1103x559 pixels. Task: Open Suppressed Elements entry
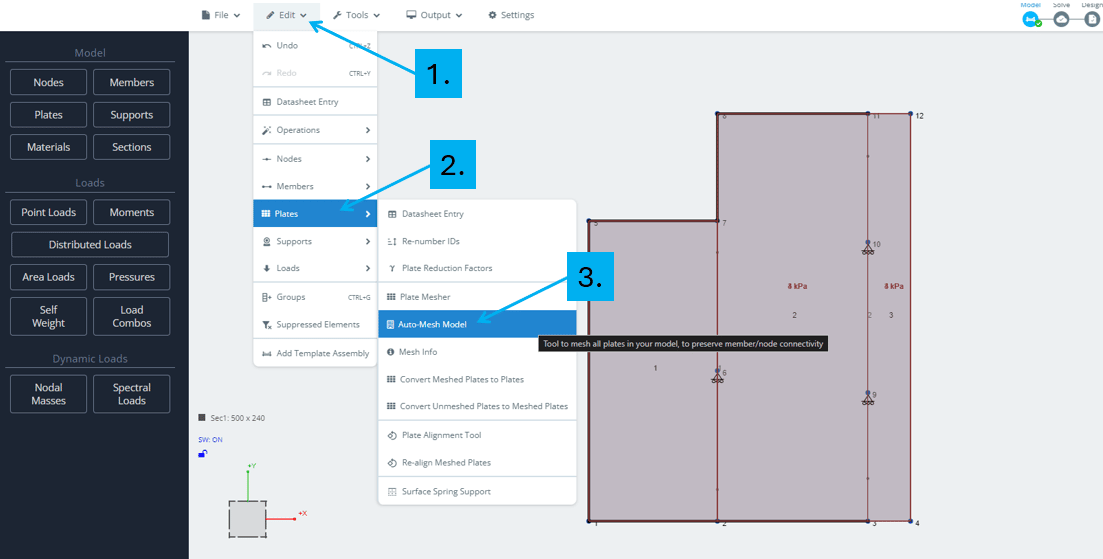click(315, 325)
